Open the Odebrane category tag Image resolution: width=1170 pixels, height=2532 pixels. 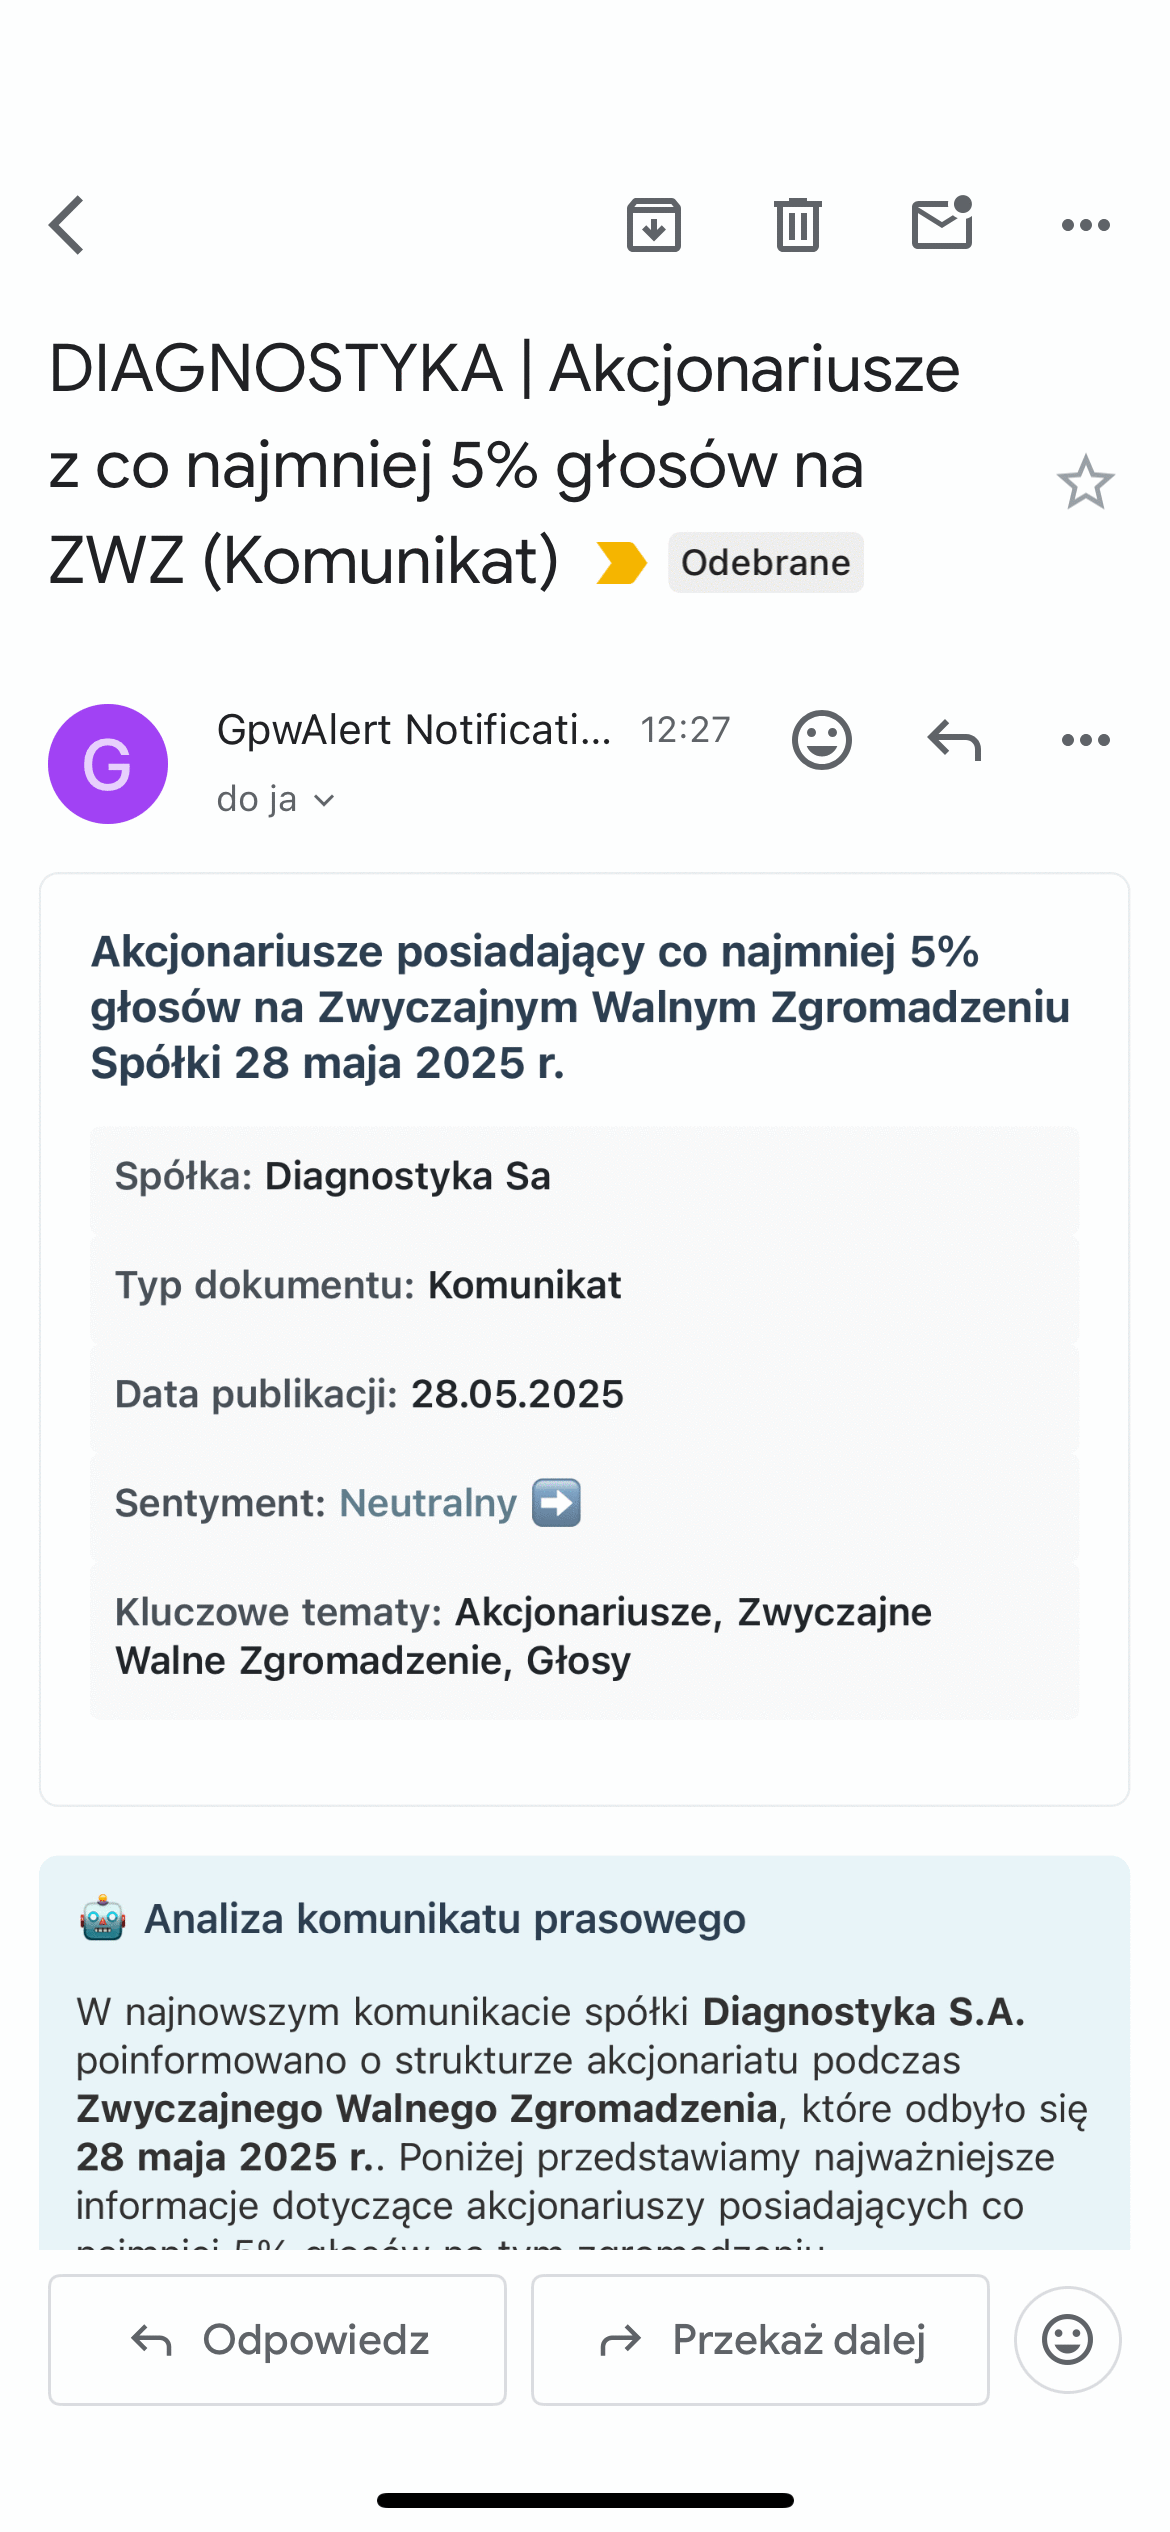click(765, 562)
